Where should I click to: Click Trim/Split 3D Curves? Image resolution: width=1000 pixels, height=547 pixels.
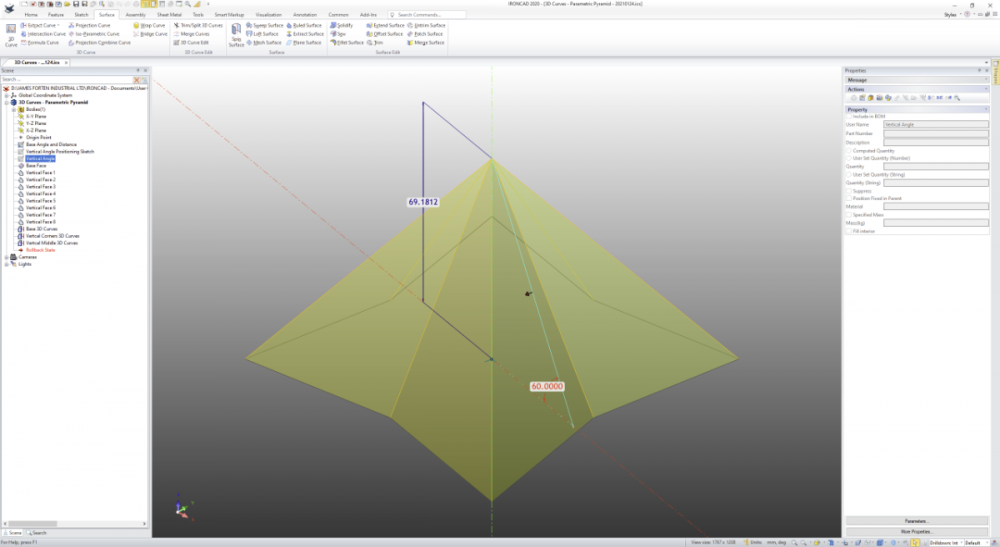tap(198, 26)
